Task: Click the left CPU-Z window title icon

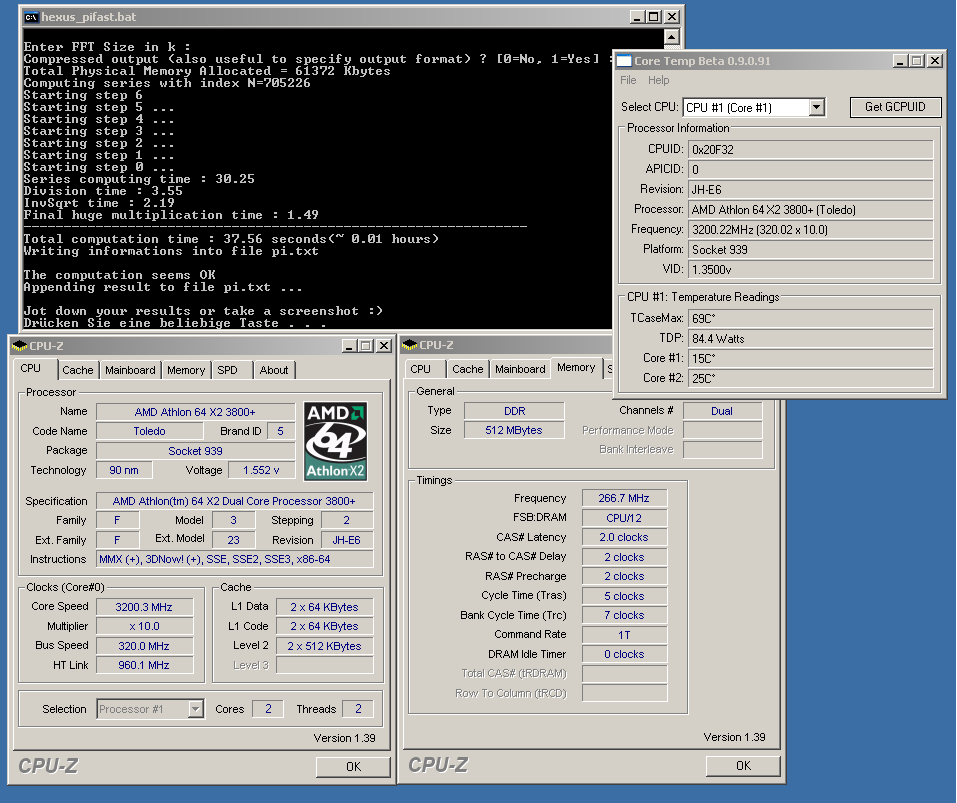Action: (x=20, y=346)
